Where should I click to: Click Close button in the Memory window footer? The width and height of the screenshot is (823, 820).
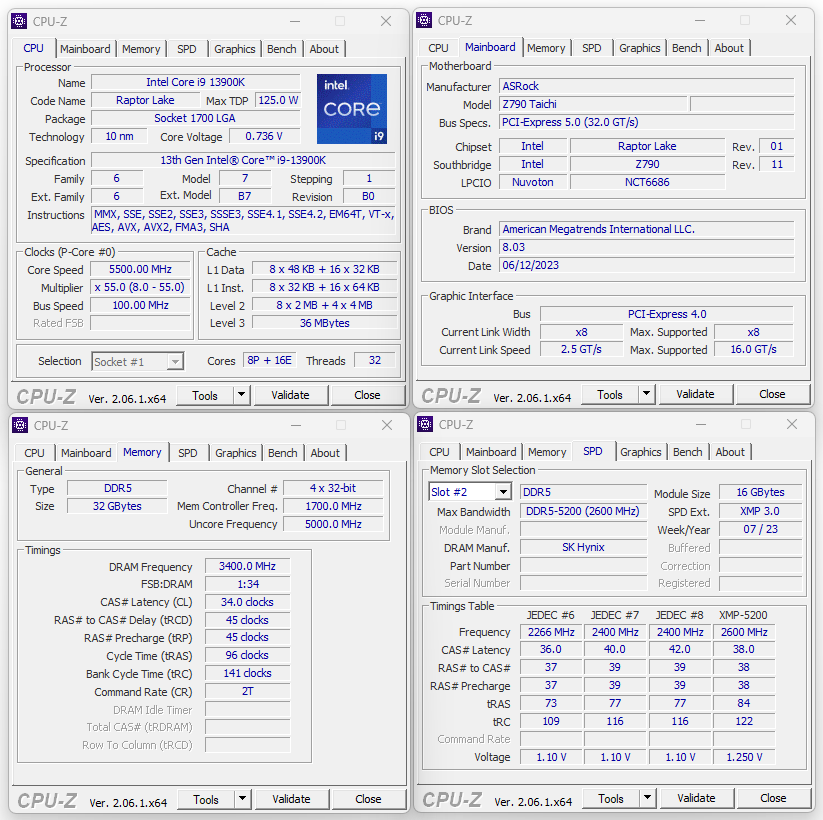coord(368,799)
